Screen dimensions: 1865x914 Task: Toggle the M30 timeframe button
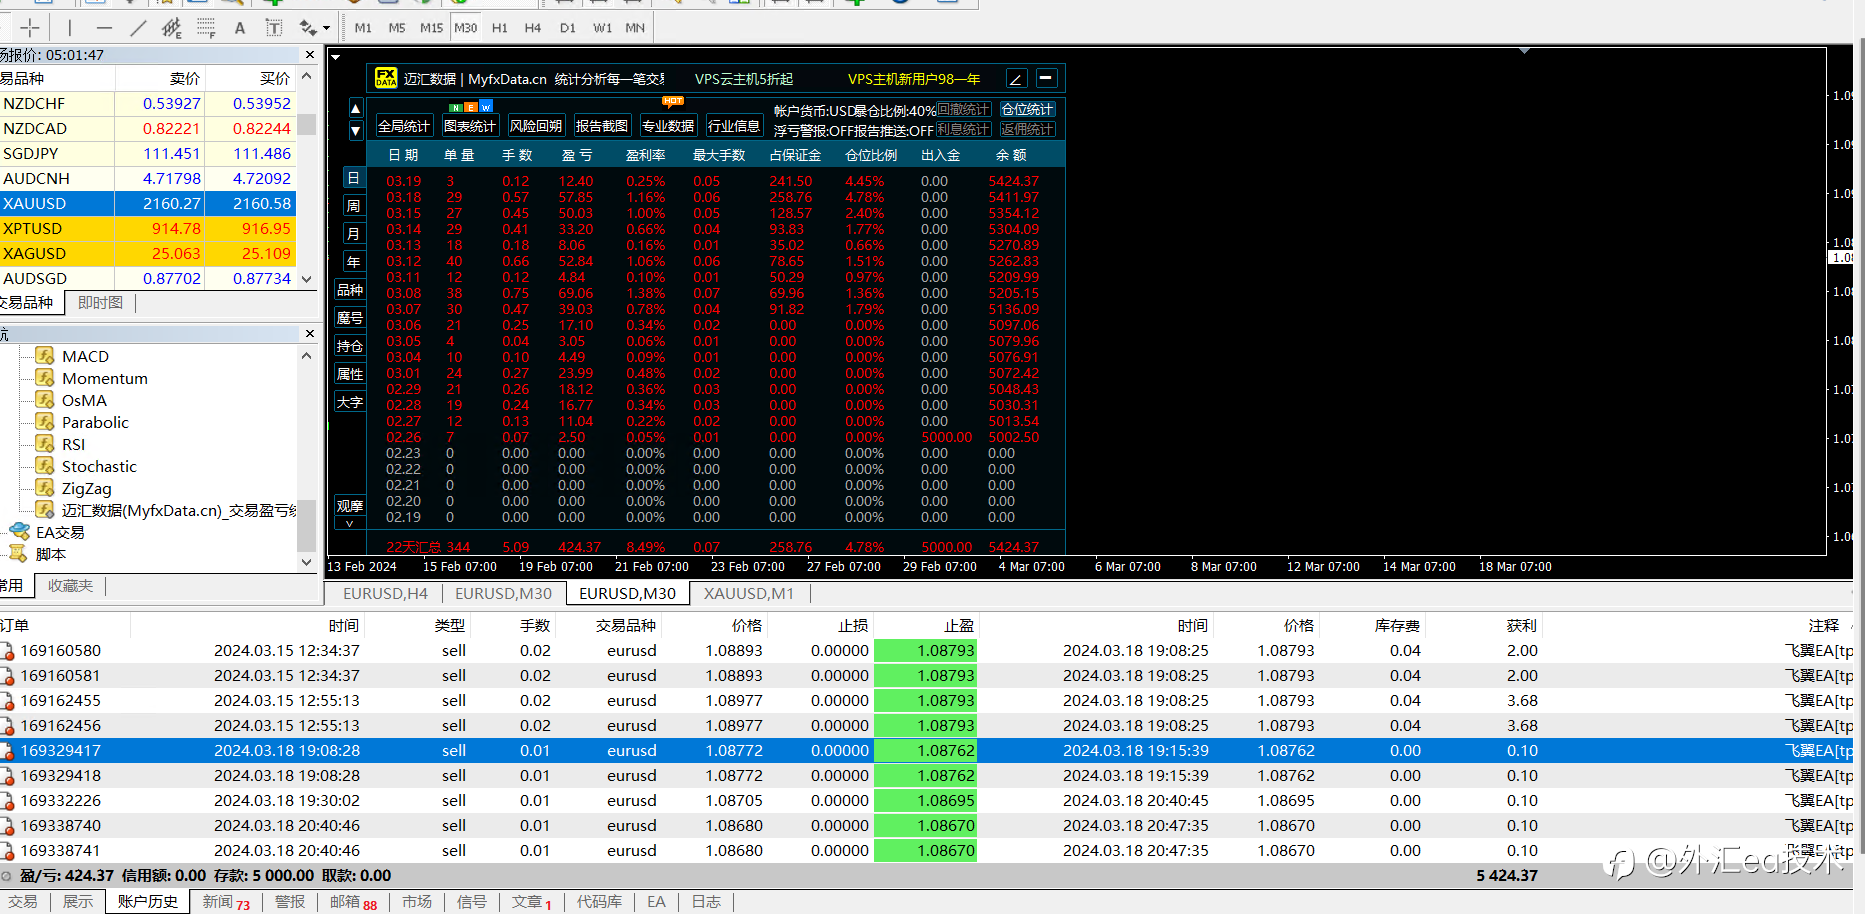(x=466, y=28)
